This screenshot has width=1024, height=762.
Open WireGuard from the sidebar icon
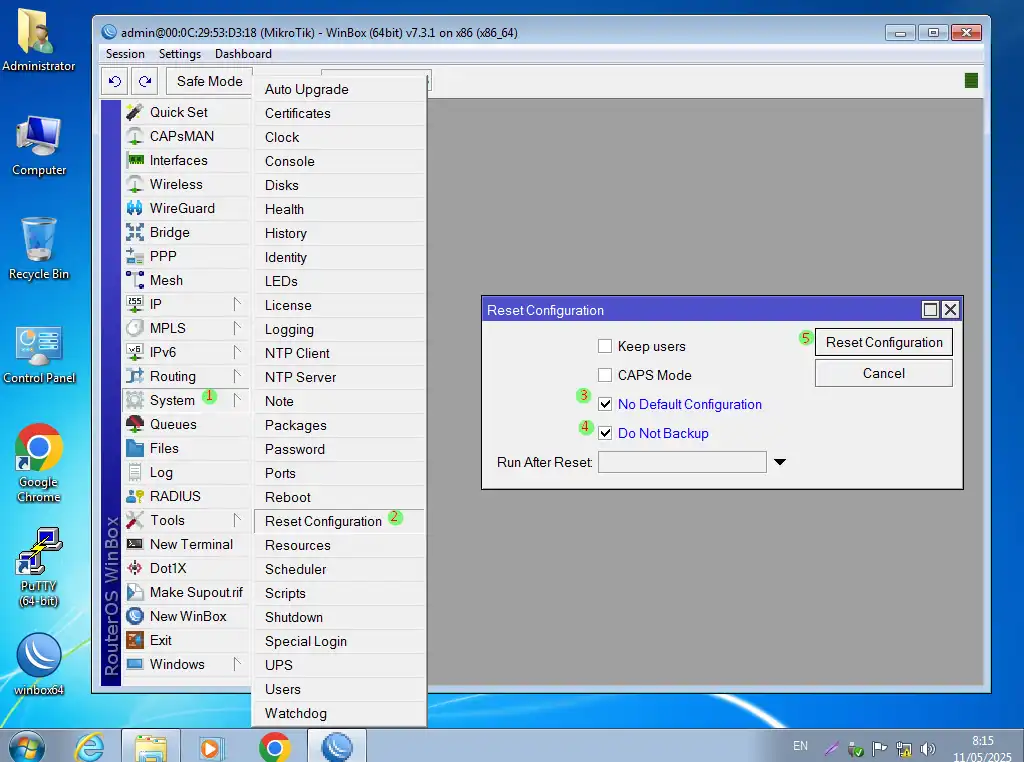135,208
